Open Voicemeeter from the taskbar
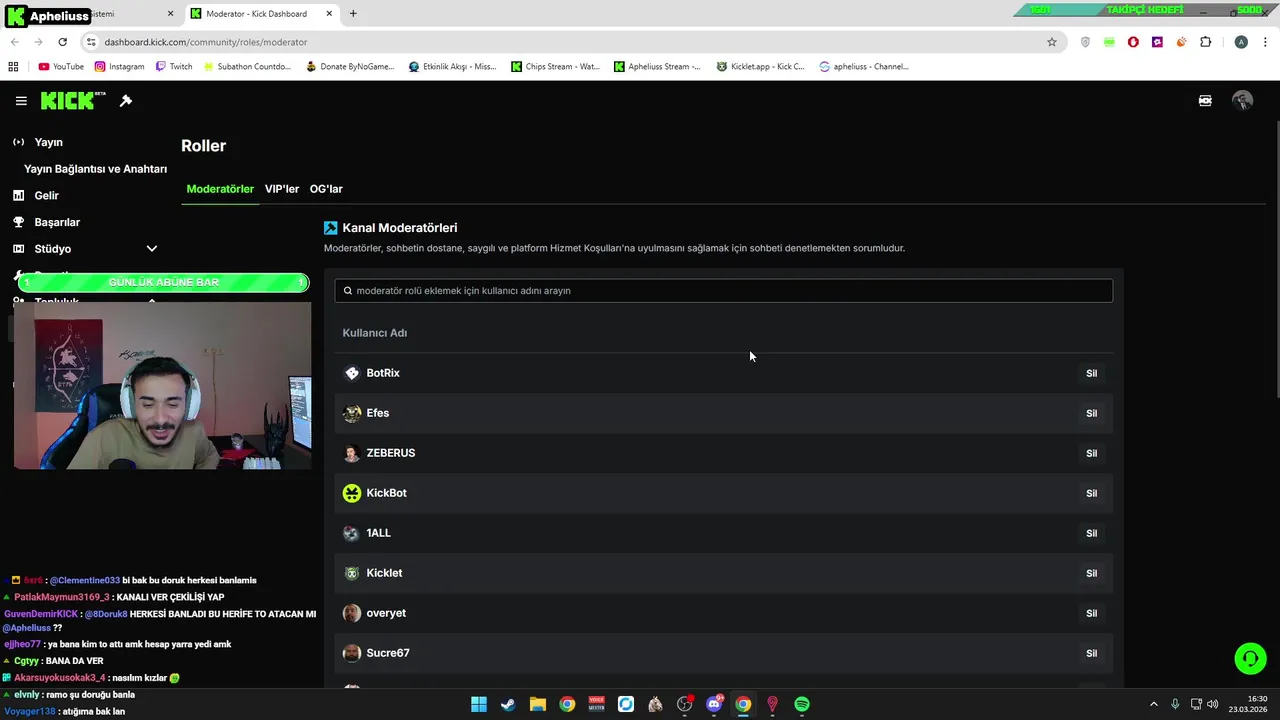Viewport: 1280px width, 720px height. [597, 704]
